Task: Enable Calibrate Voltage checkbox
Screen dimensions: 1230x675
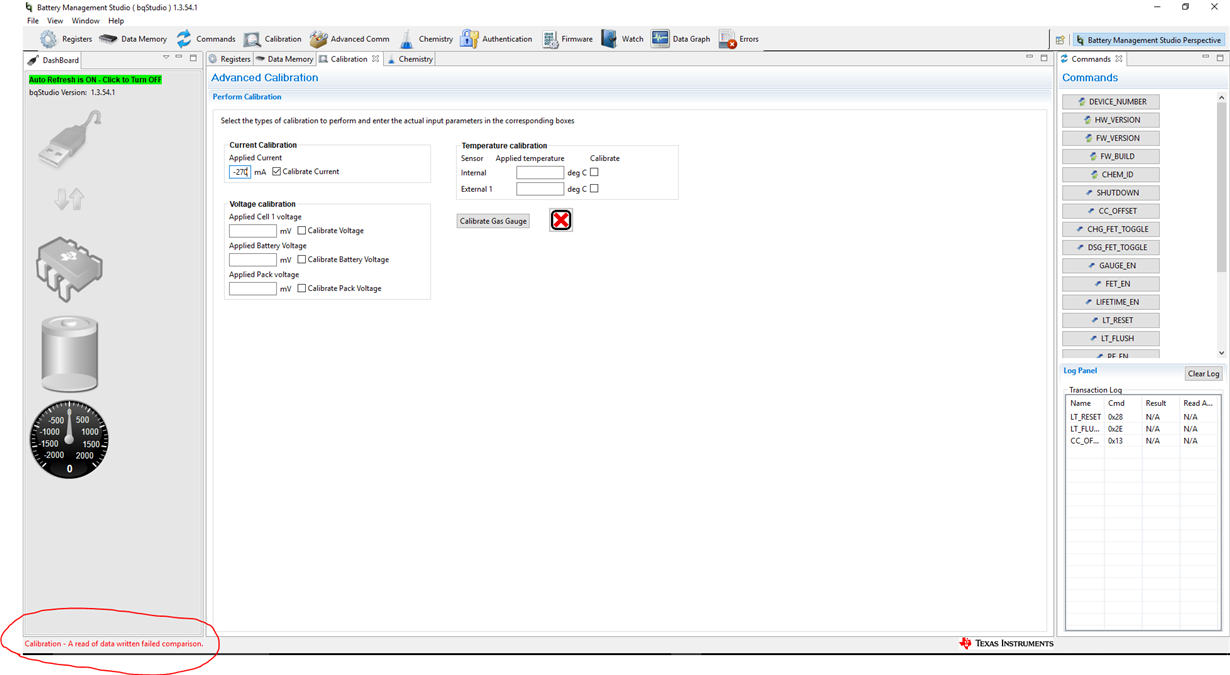Action: pos(302,231)
